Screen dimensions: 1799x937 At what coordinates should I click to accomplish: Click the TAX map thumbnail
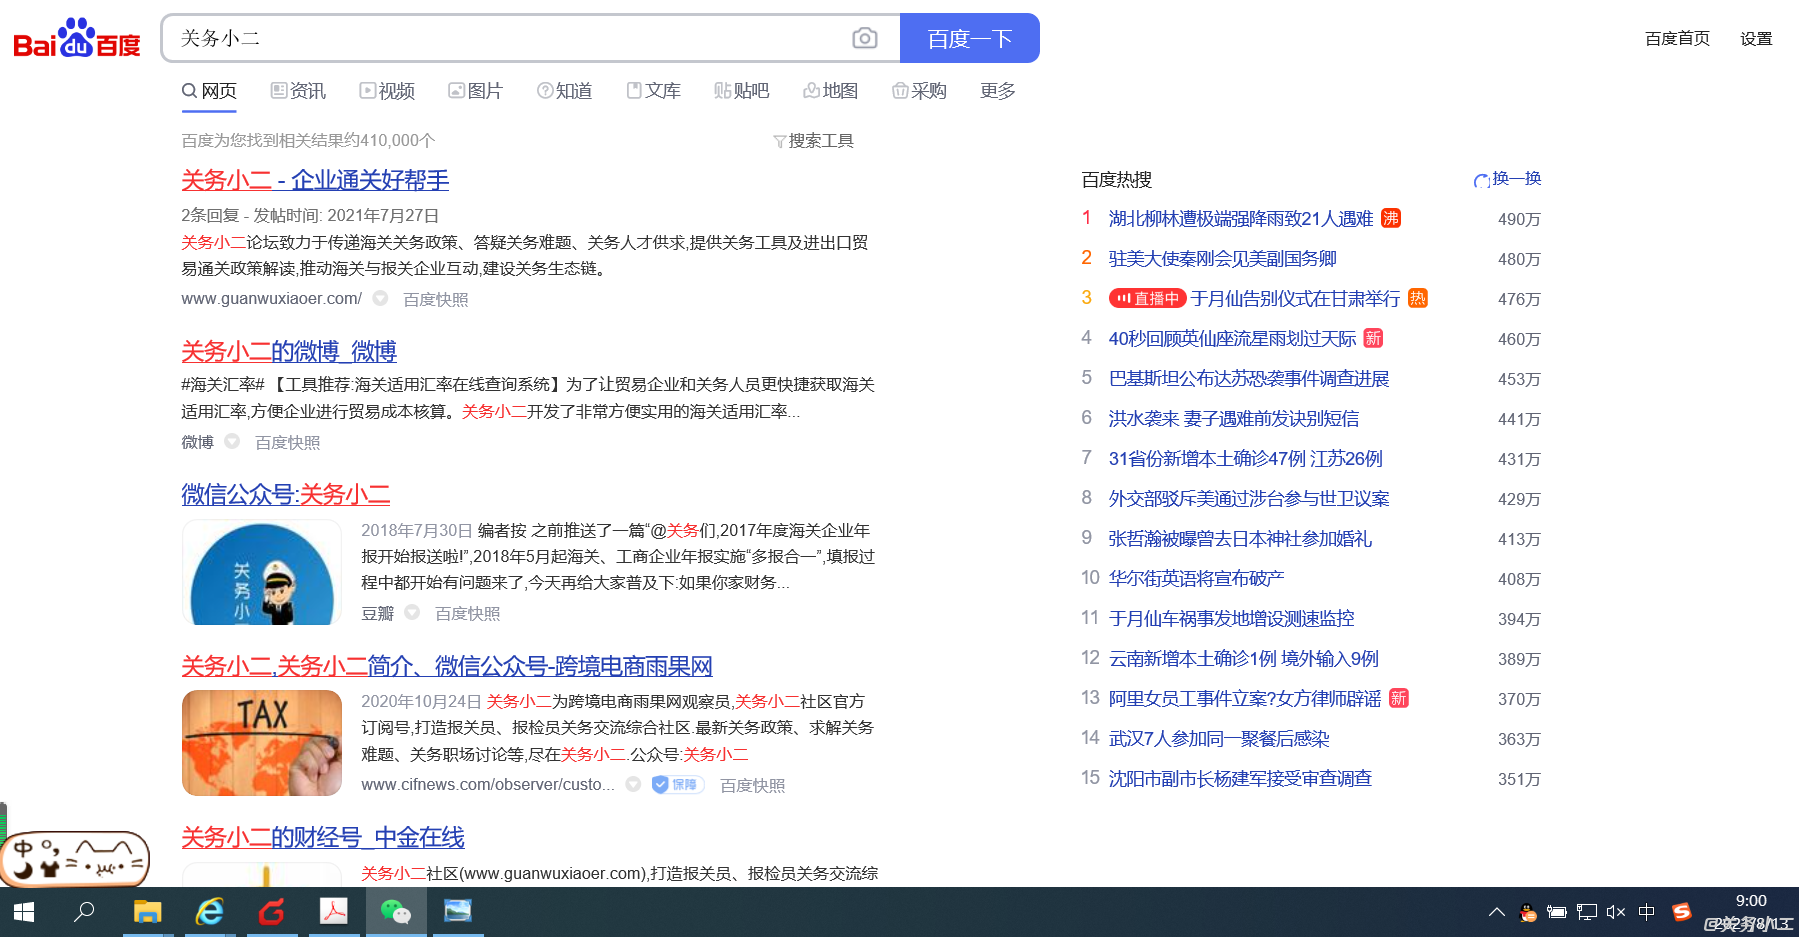(262, 743)
